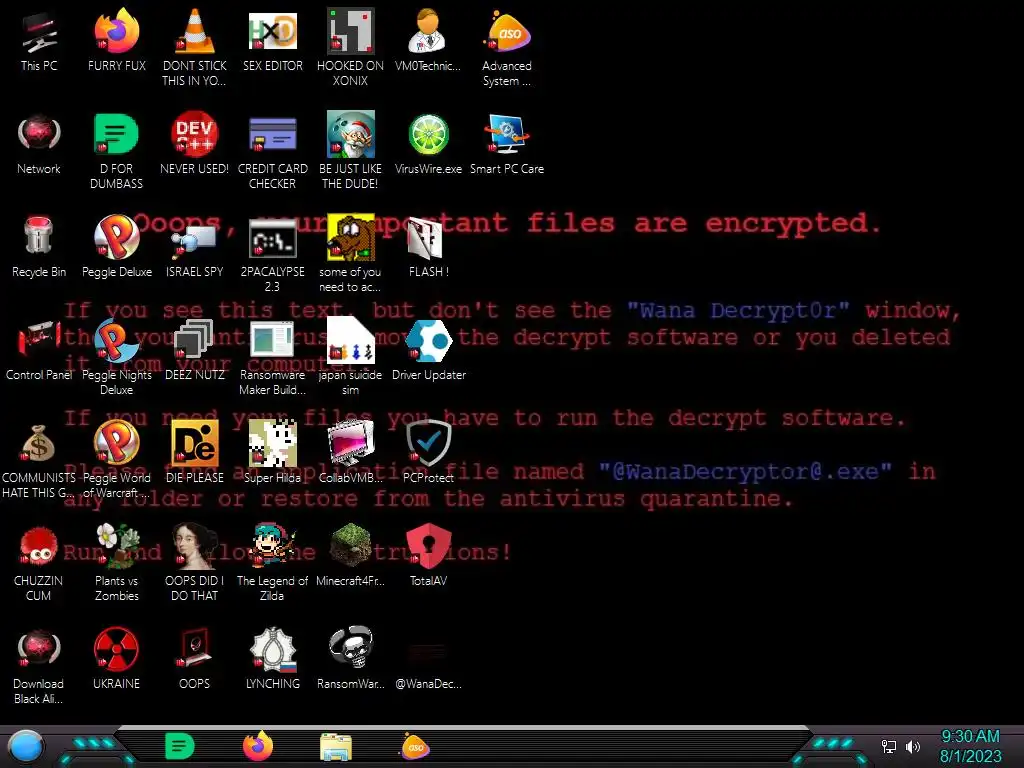Select the Advanced System desktop shortcut
The width and height of the screenshot is (1024, 768).
pyautogui.click(x=507, y=49)
